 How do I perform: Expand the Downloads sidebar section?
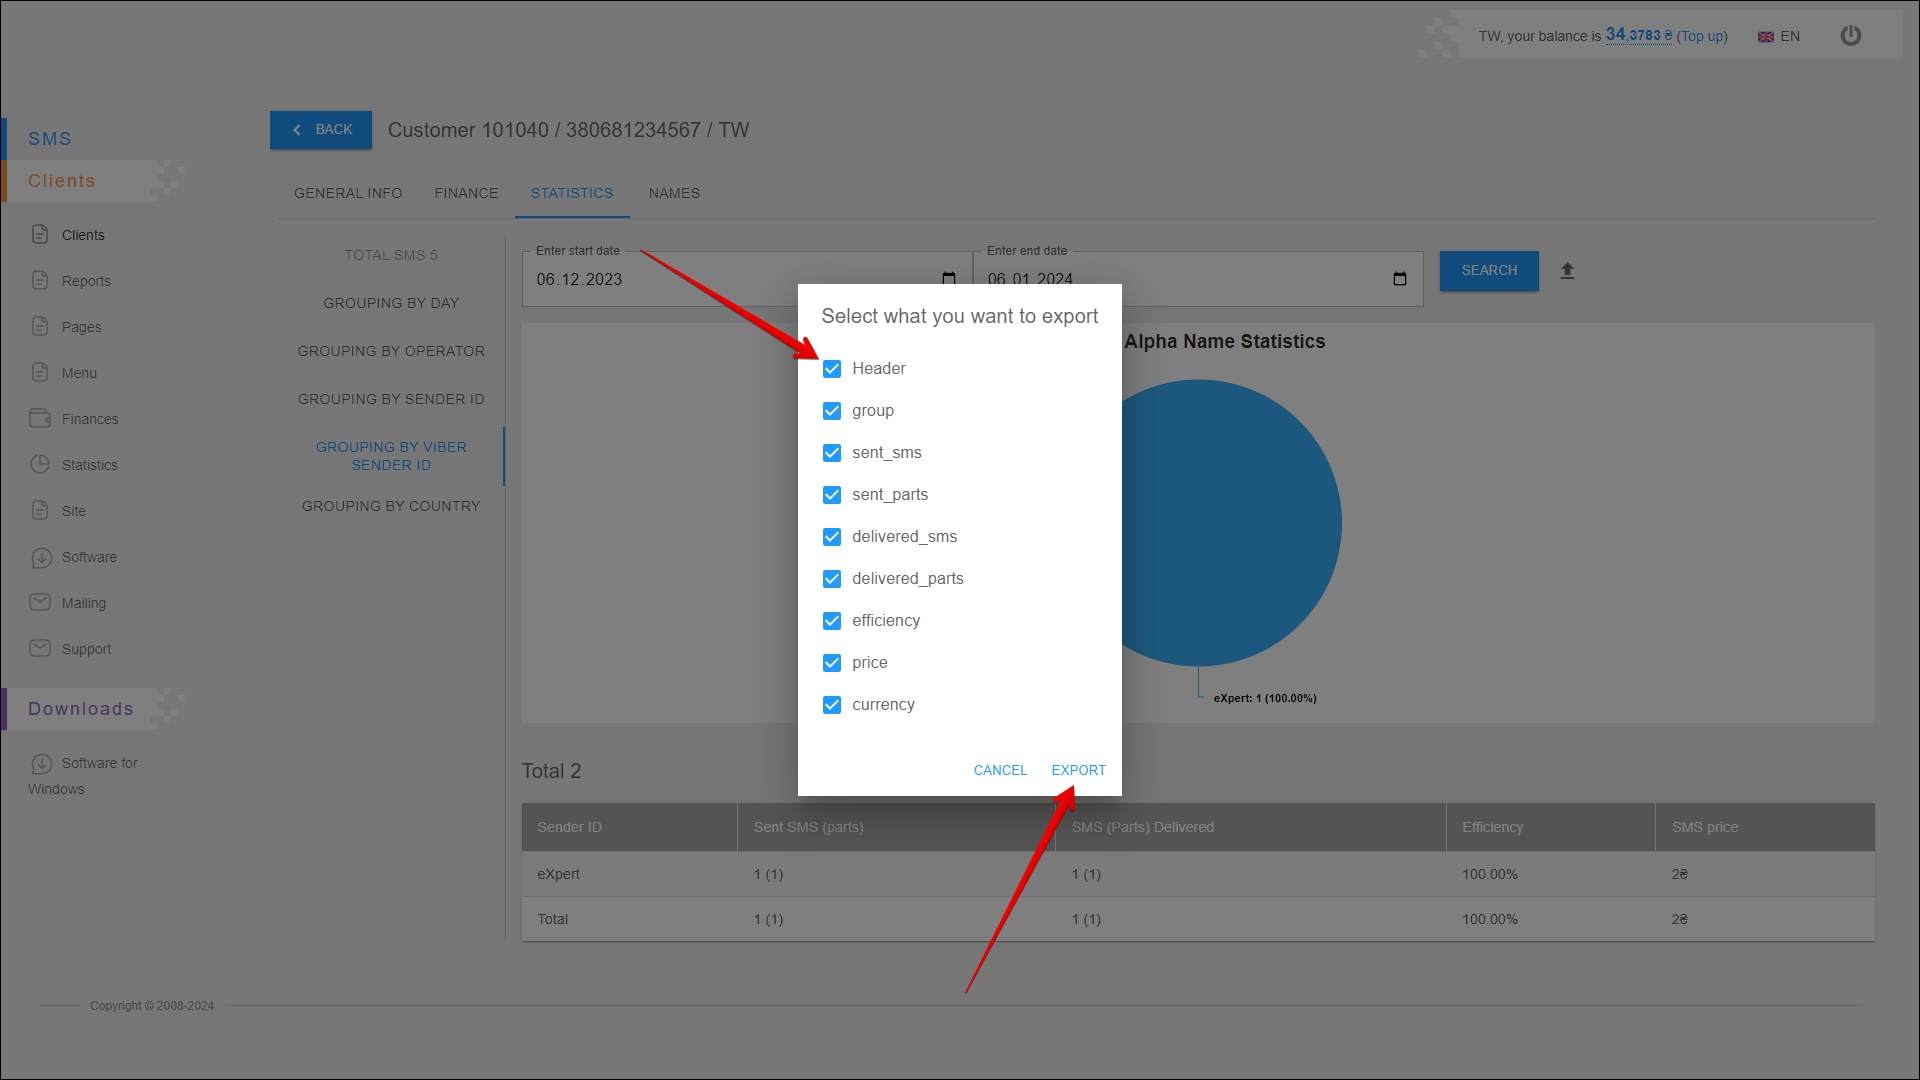pyautogui.click(x=80, y=709)
